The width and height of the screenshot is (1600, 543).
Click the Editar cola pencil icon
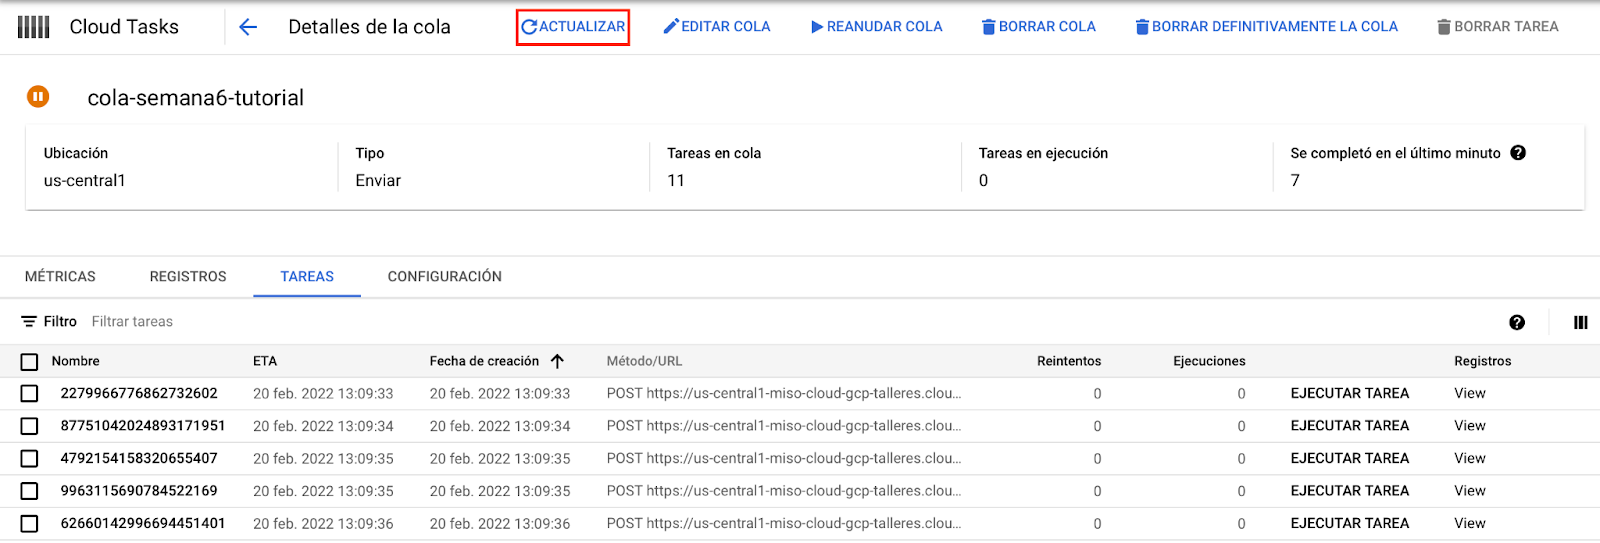(671, 27)
